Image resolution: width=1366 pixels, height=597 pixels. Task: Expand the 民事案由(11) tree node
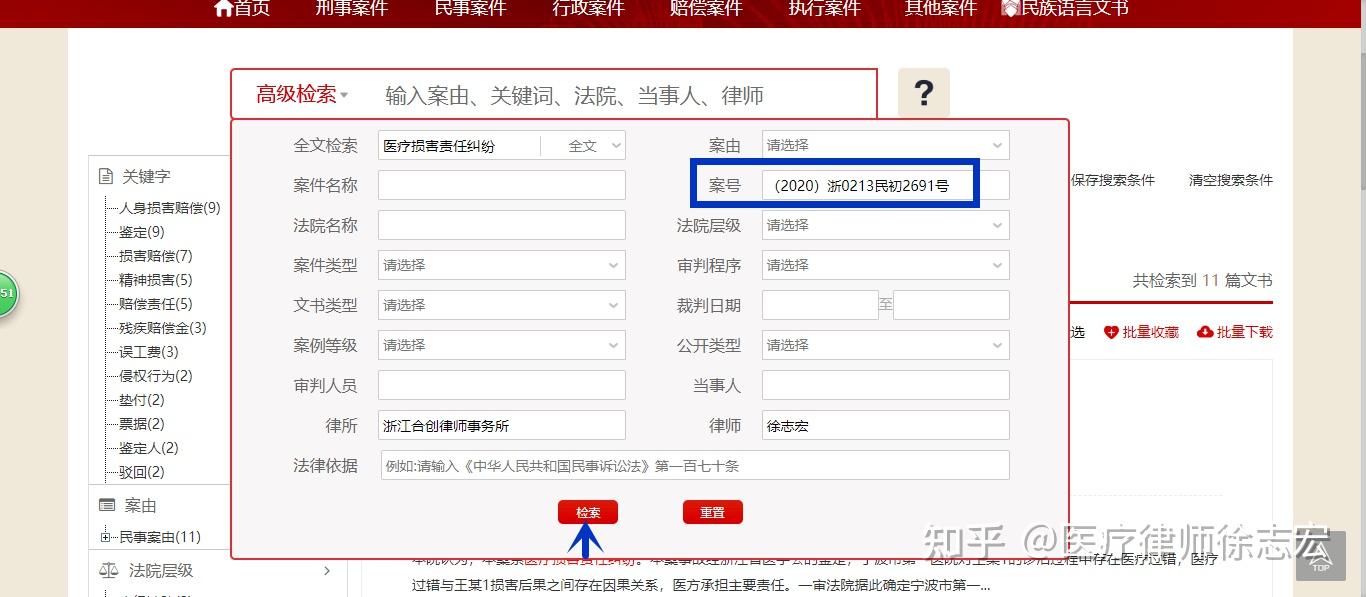tap(106, 537)
